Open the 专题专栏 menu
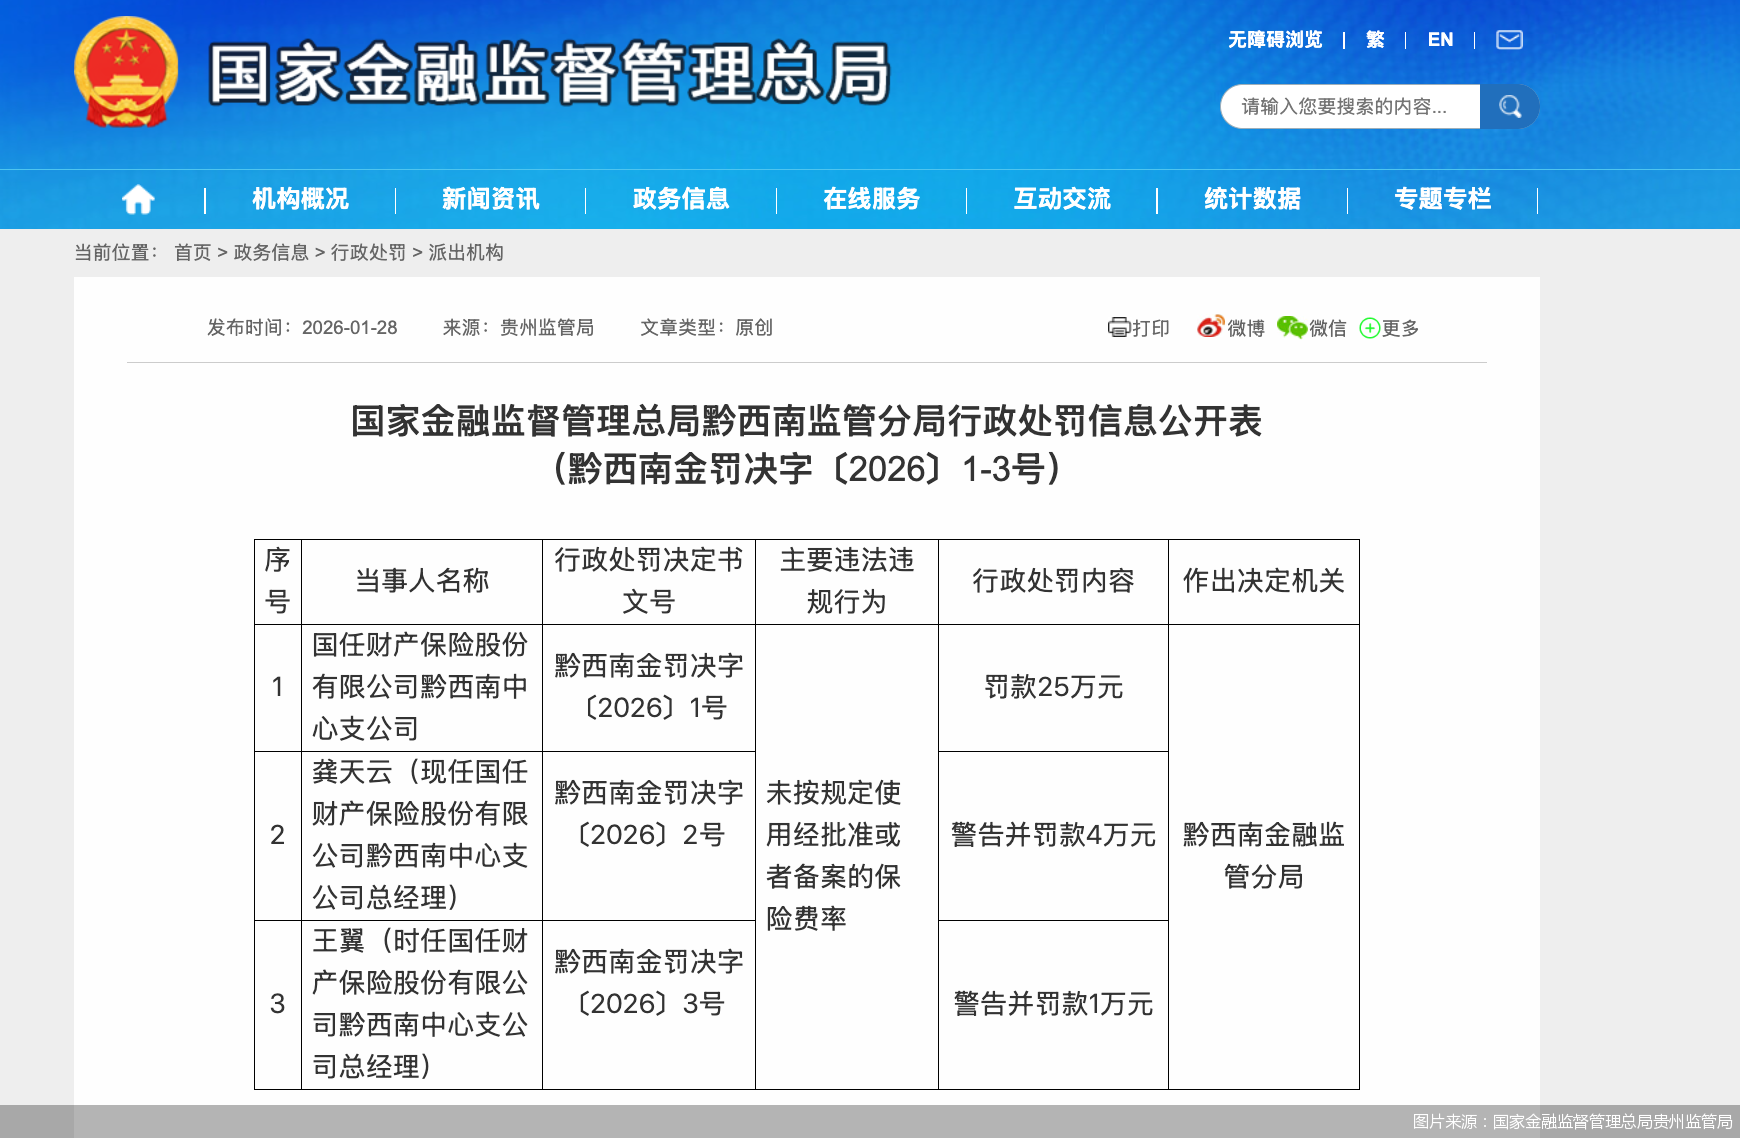Image resolution: width=1740 pixels, height=1138 pixels. pyautogui.click(x=1442, y=200)
